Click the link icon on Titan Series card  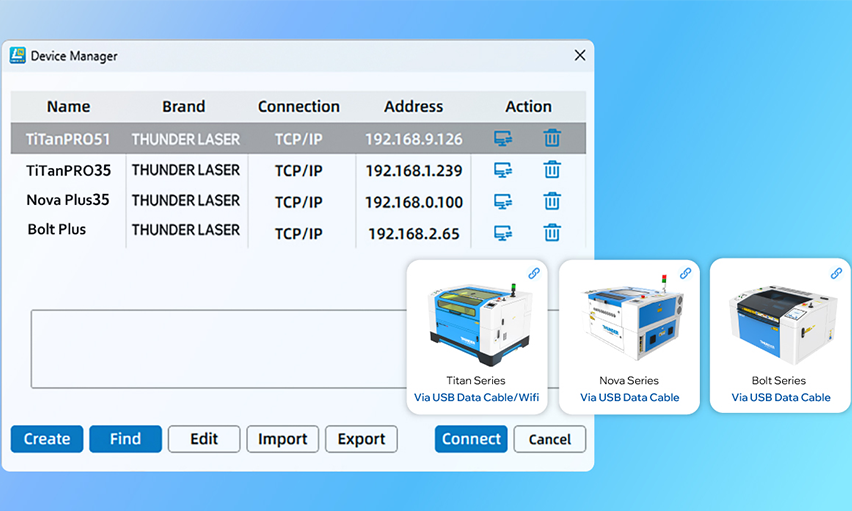click(534, 273)
